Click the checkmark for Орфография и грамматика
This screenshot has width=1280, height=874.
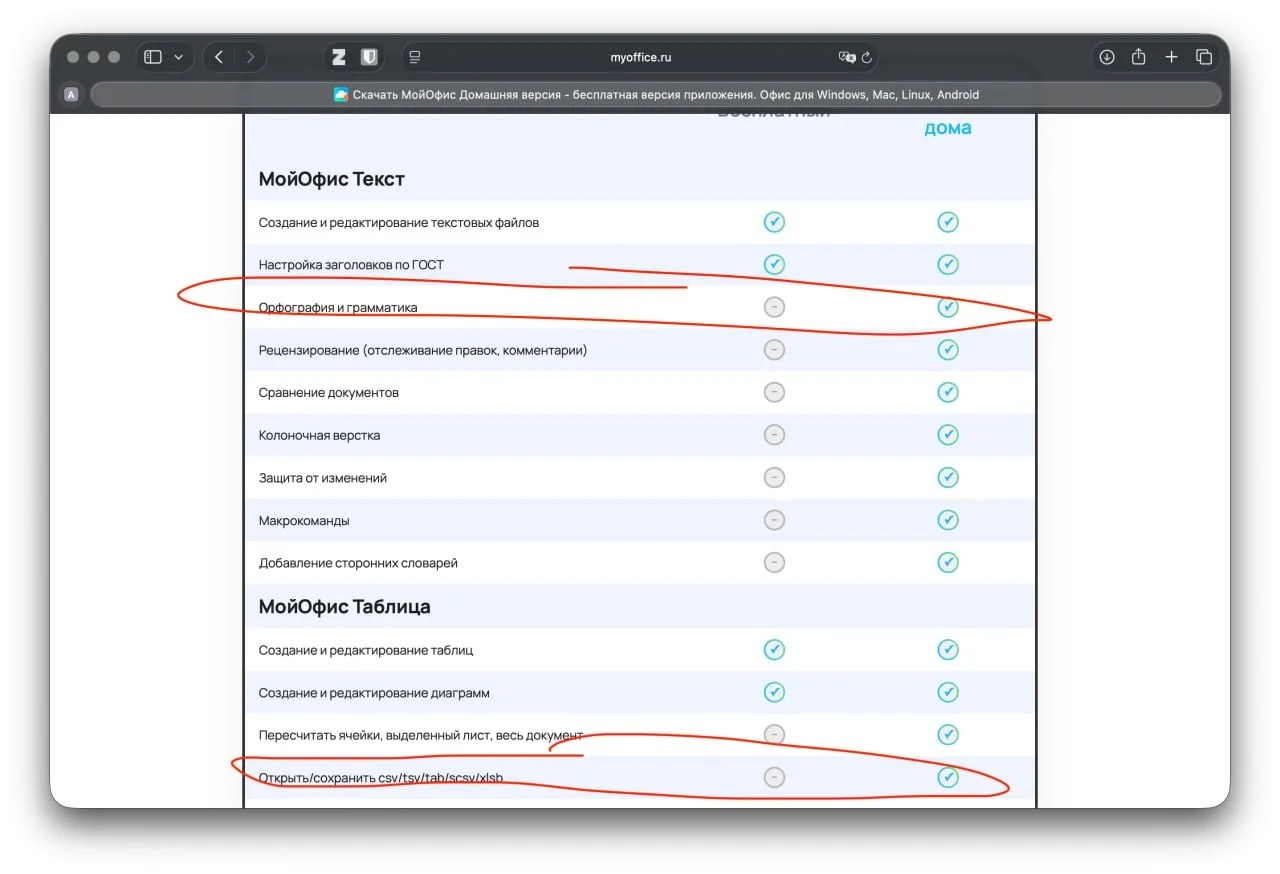pos(948,307)
